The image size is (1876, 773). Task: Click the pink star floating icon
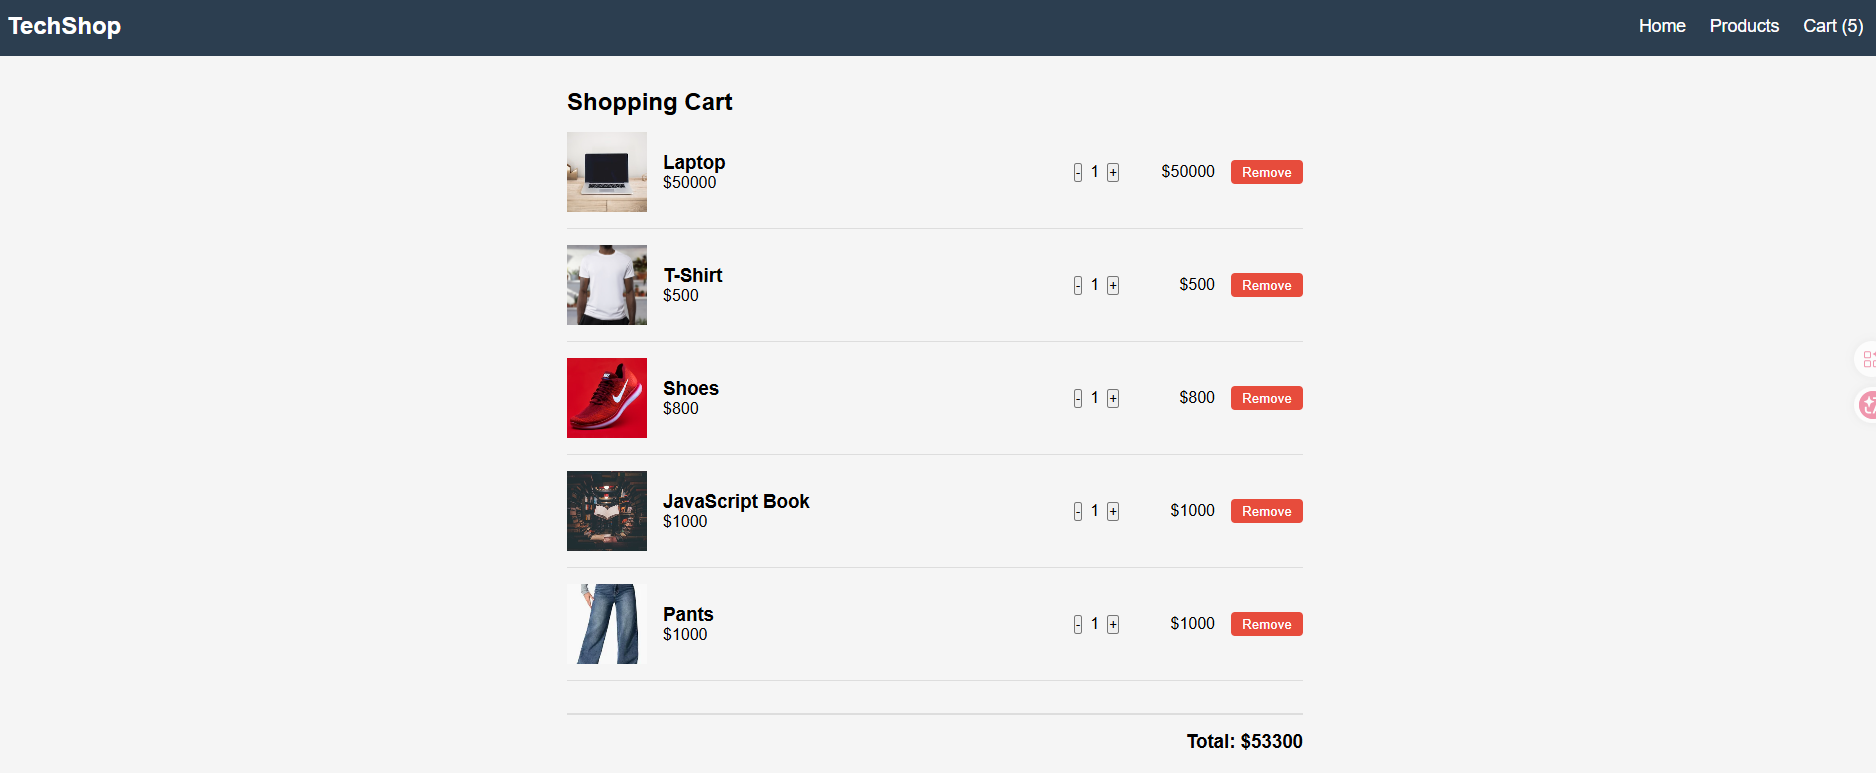coord(1867,405)
